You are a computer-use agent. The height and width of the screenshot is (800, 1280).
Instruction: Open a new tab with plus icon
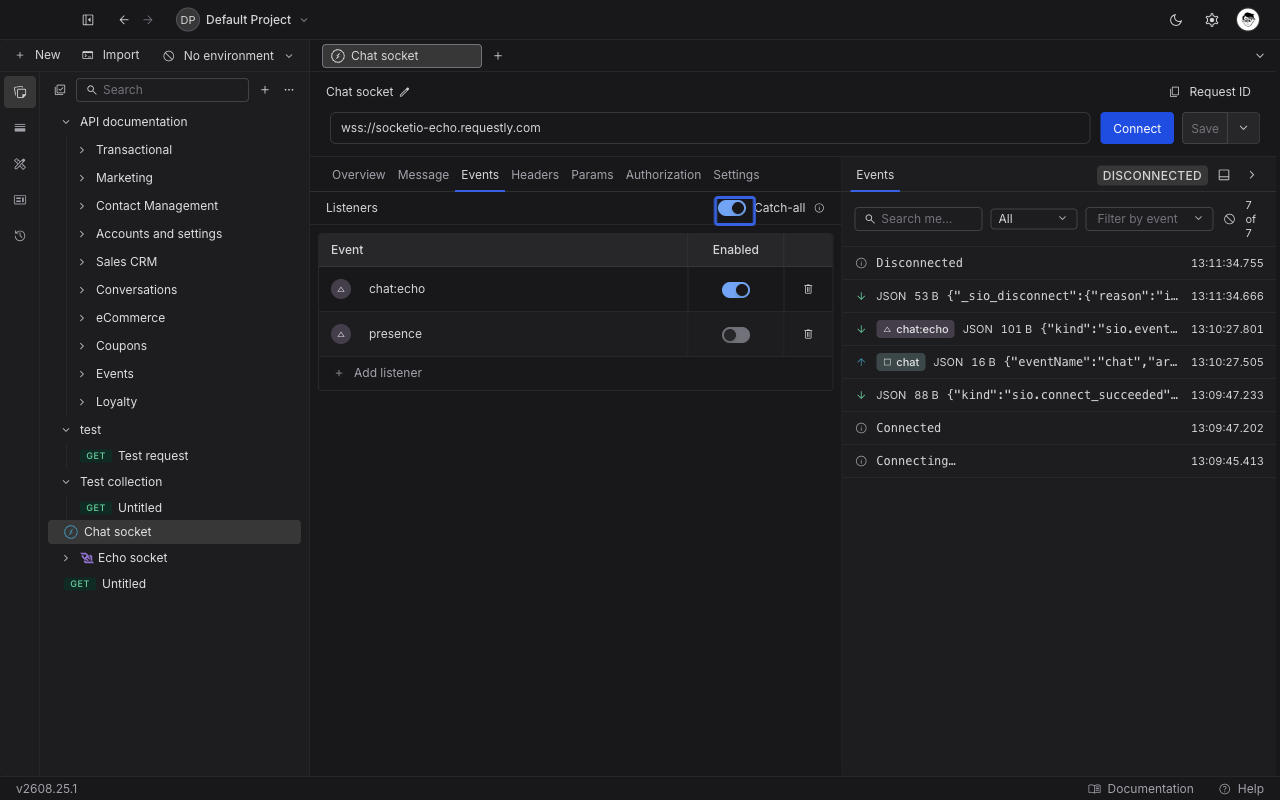[x=498, y=56]
